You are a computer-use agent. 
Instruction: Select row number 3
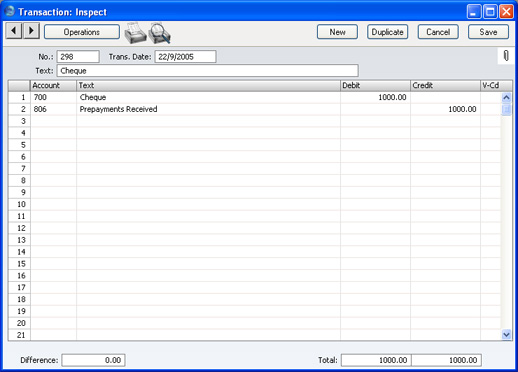[x=19, y=121]
